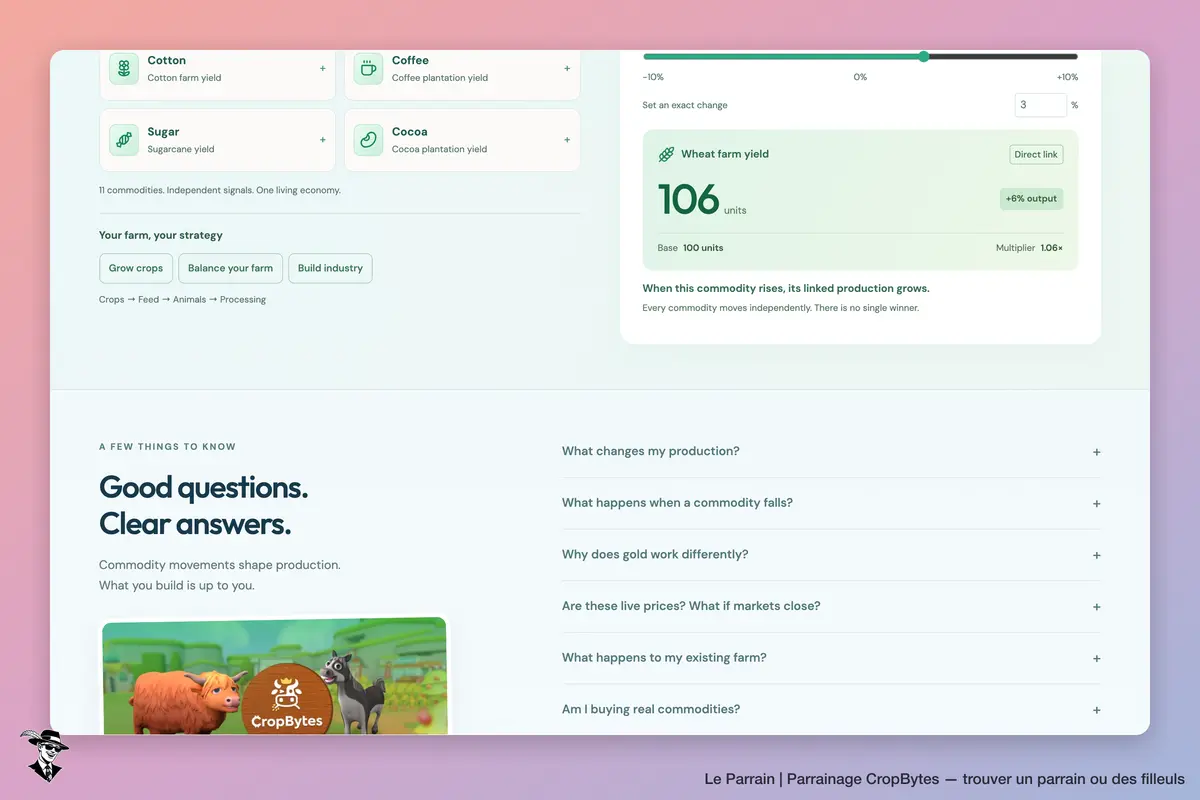Click the Direct link badge
1200x800 pixels.
tap(1036, 155)
